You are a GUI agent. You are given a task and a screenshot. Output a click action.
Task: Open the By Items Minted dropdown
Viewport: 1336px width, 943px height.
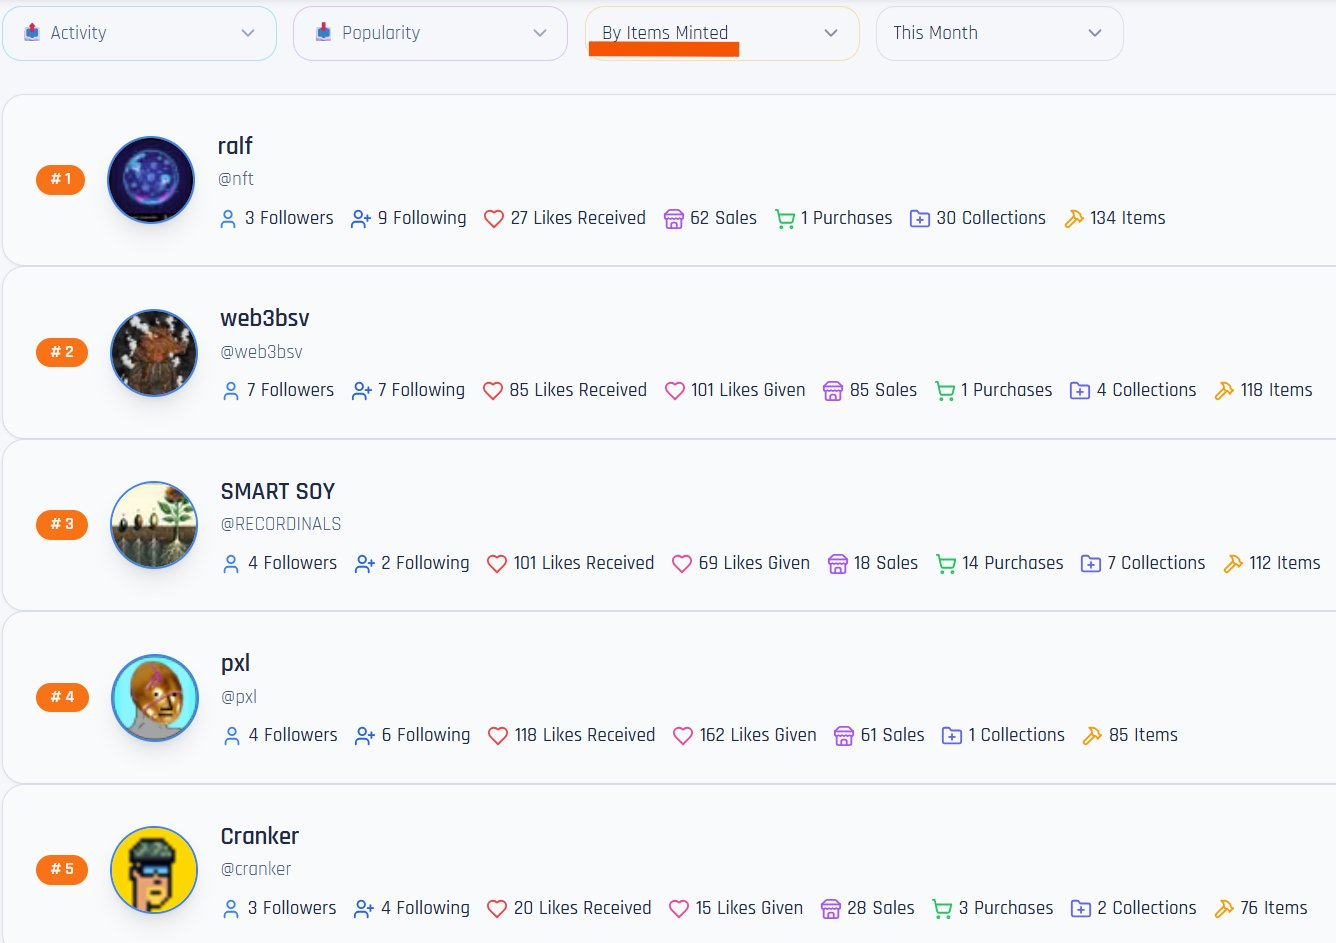pyautogui.click(x=722, y=33)
